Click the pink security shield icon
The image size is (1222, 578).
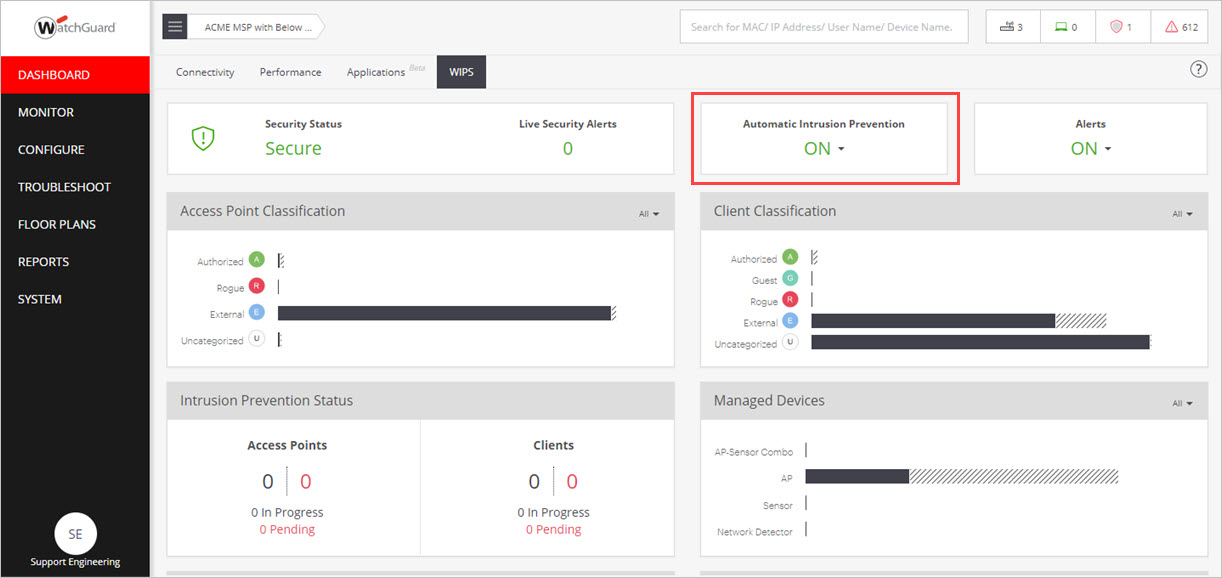(1117, 26)
